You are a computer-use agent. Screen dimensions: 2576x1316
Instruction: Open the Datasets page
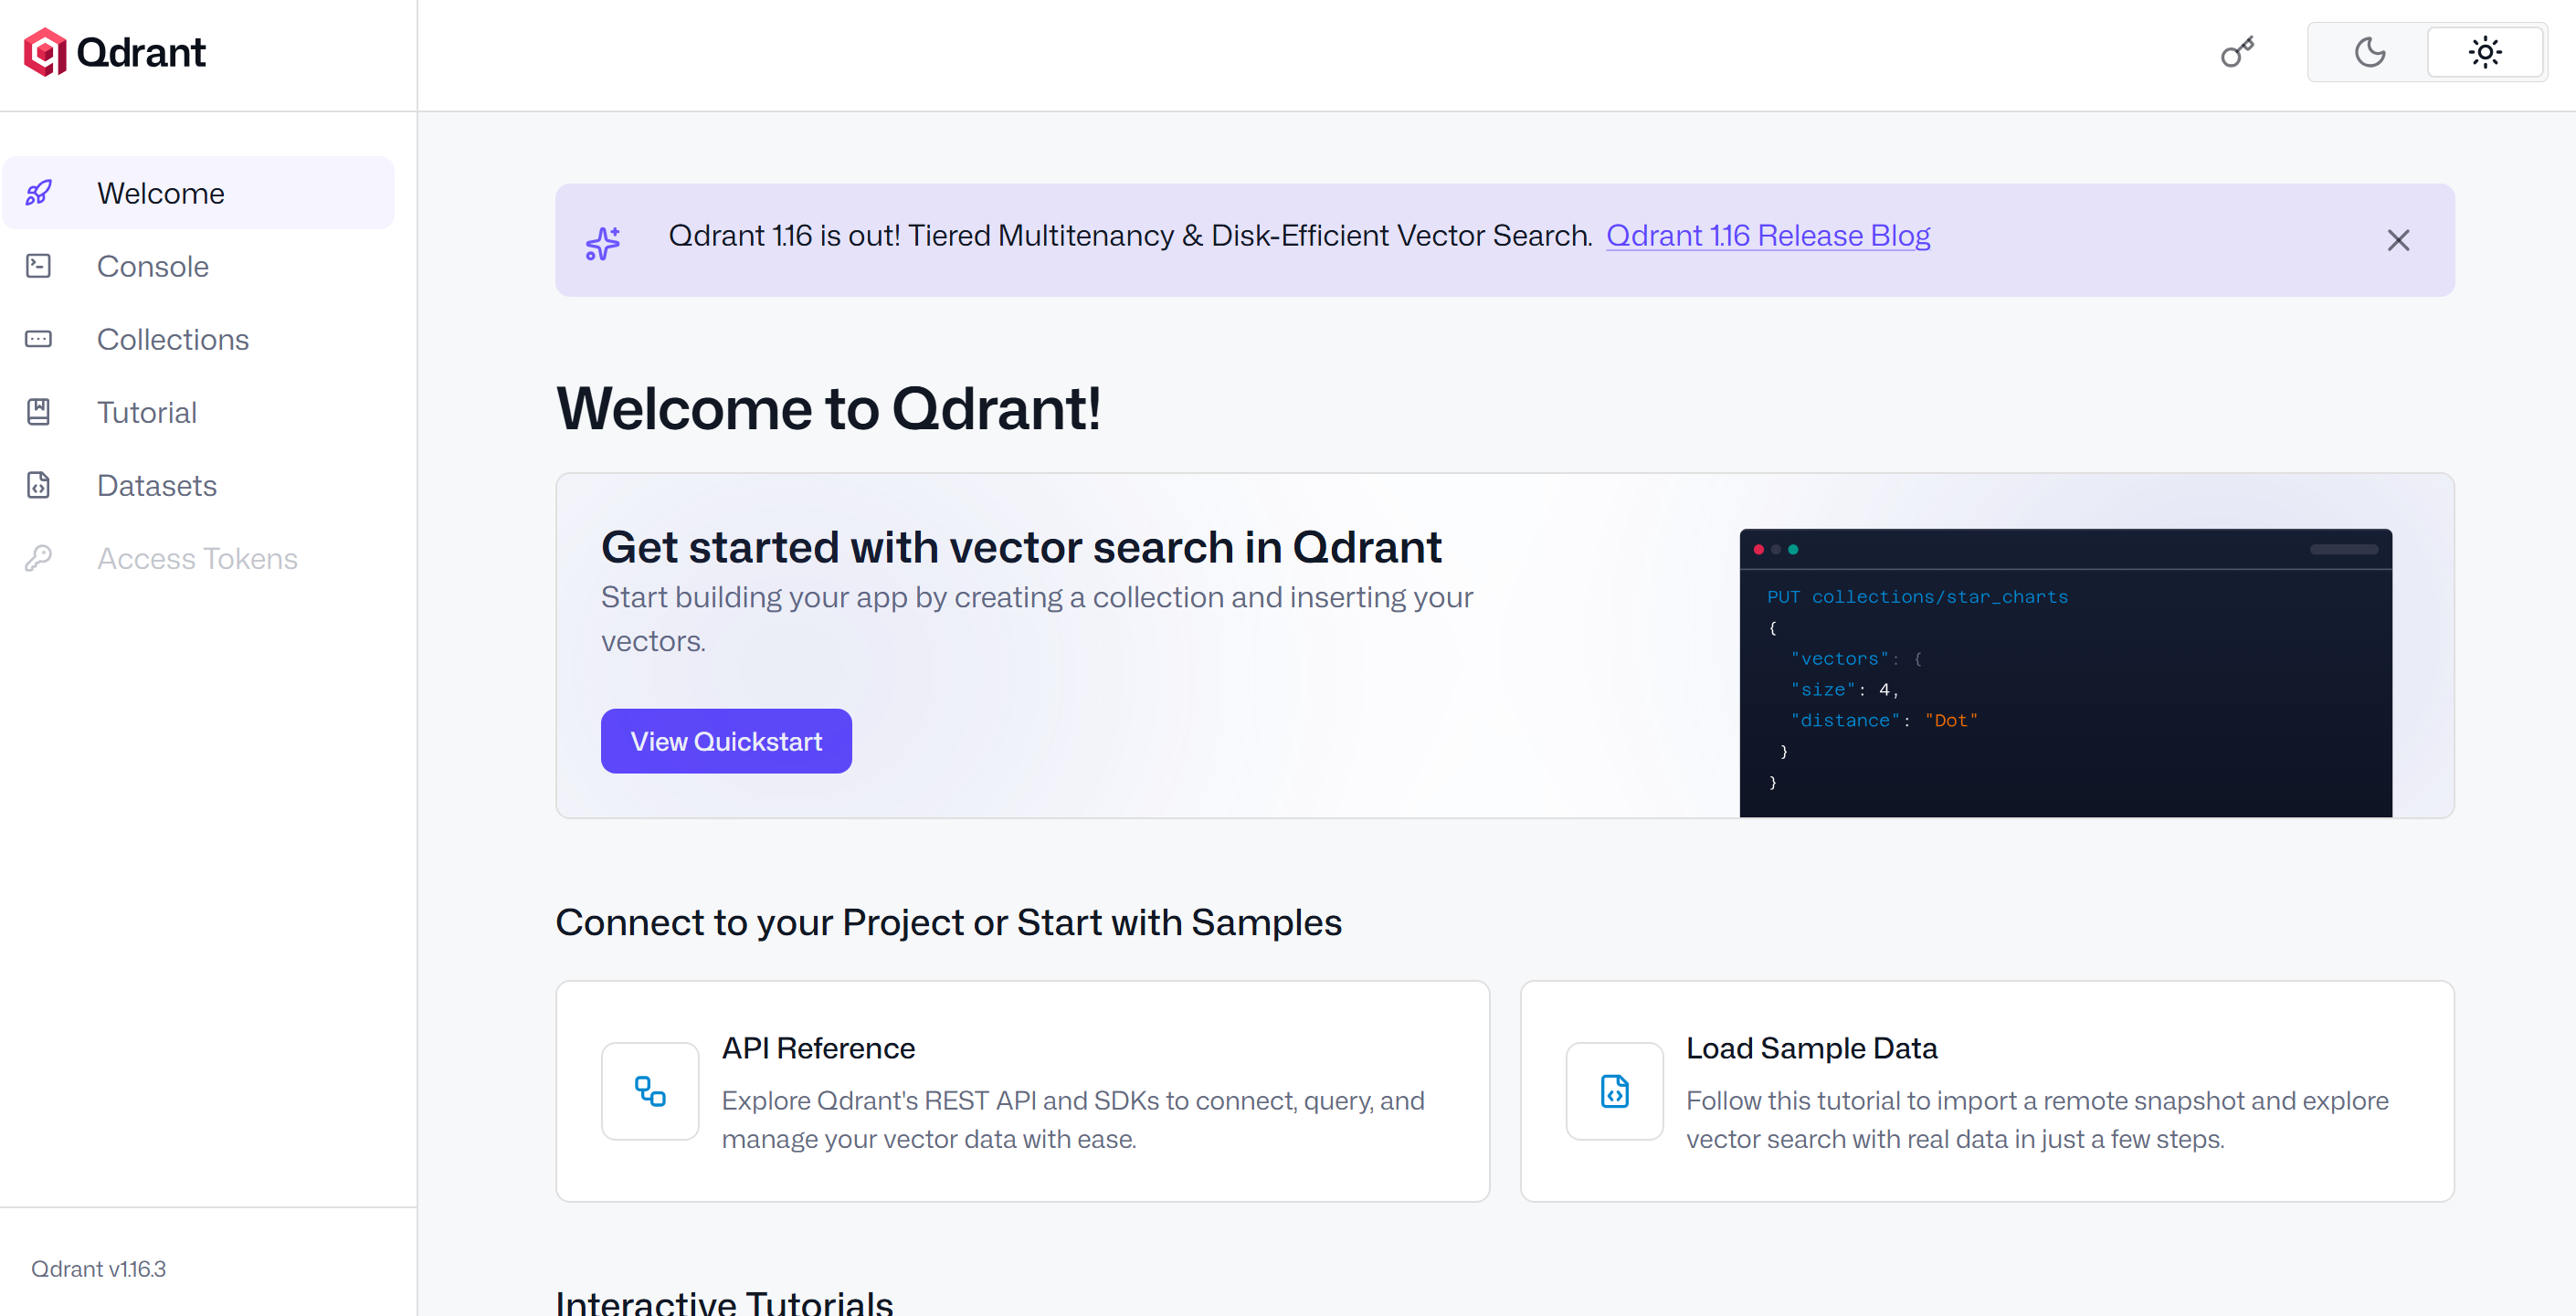(157, 485)
